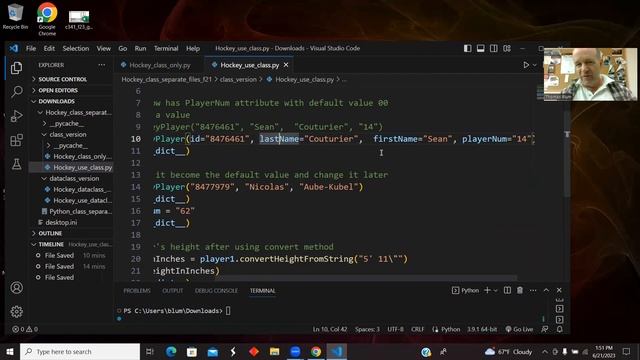640x360 pixels.
Task: Select the Hockey_use_class.py tab
Action: (x=249, y=65)
